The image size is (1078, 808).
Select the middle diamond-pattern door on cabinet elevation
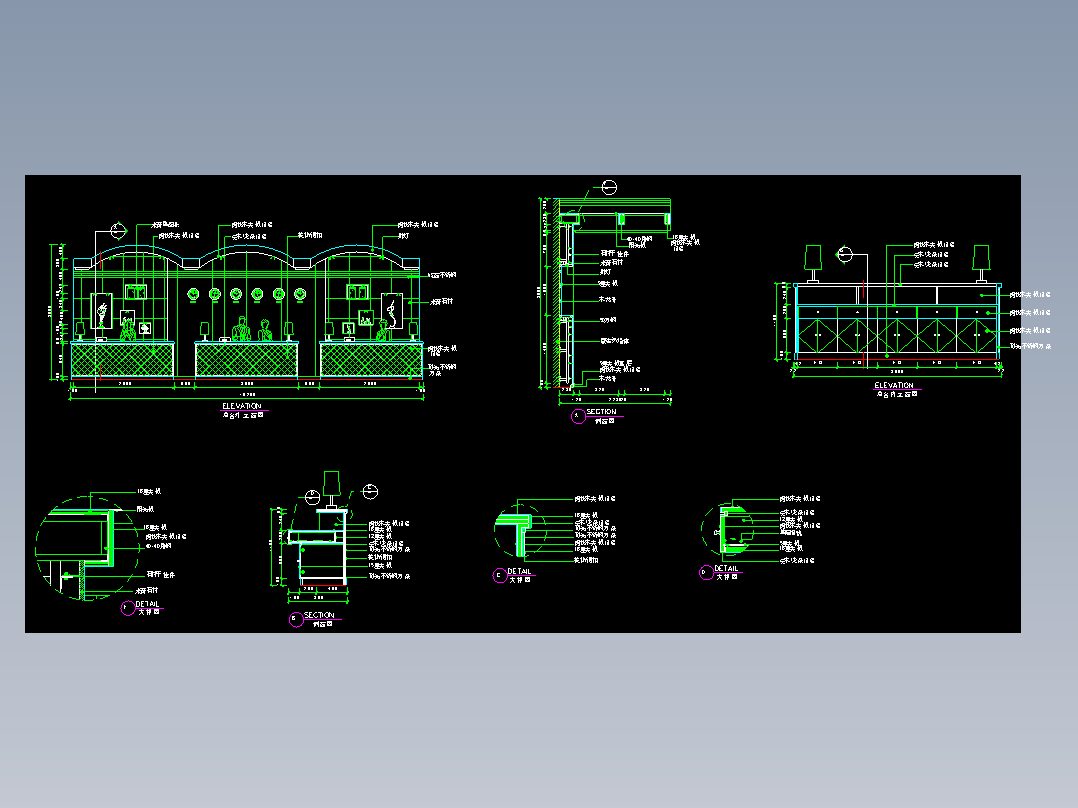point(897,336)
